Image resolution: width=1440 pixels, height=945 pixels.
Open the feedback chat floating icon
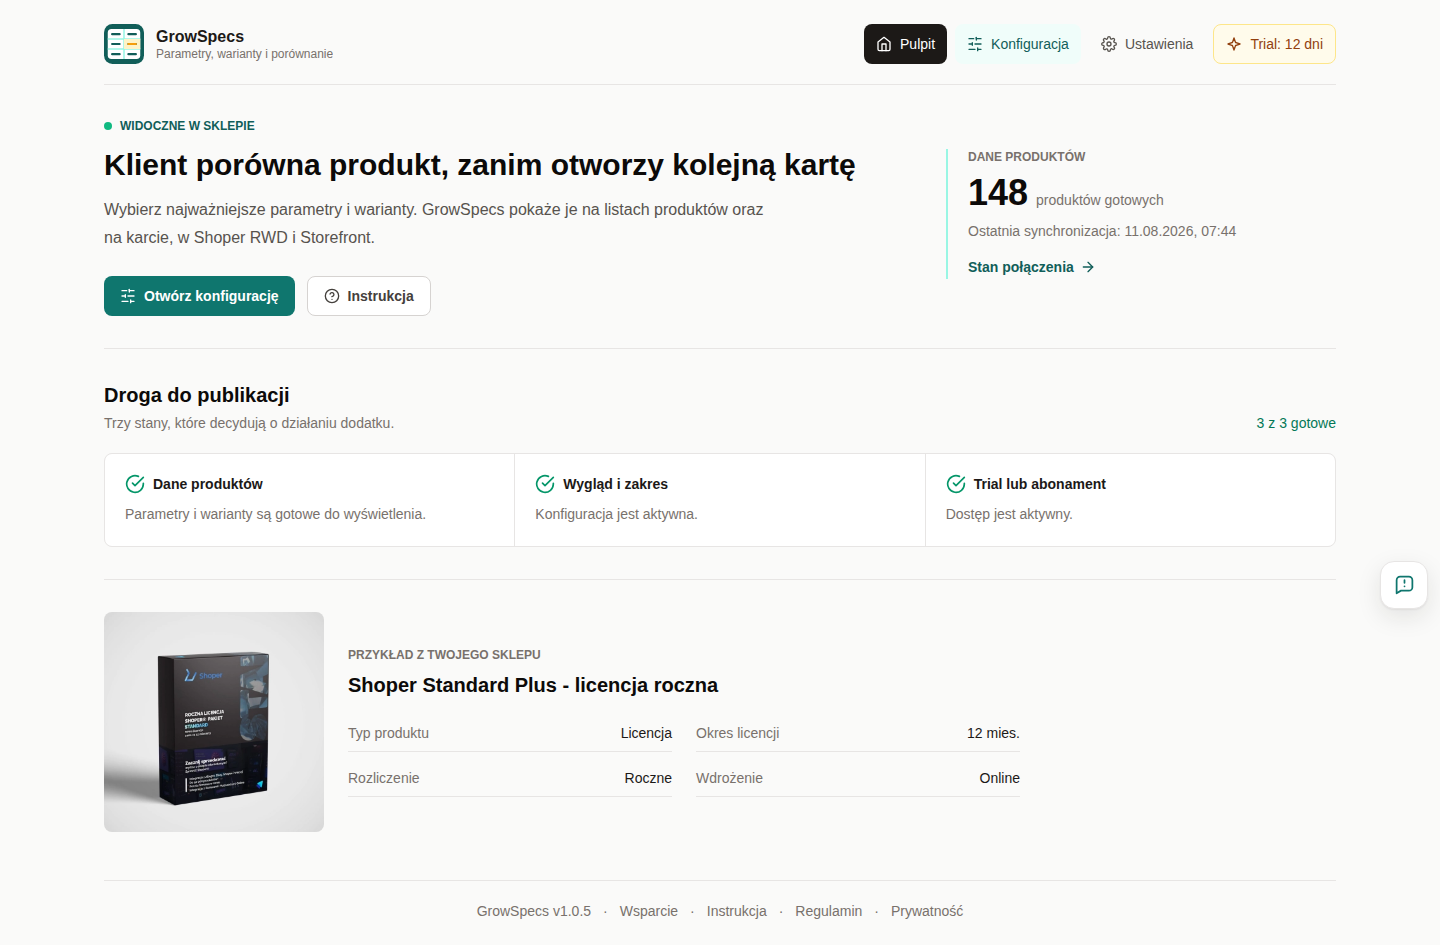tap(1404, 585)
